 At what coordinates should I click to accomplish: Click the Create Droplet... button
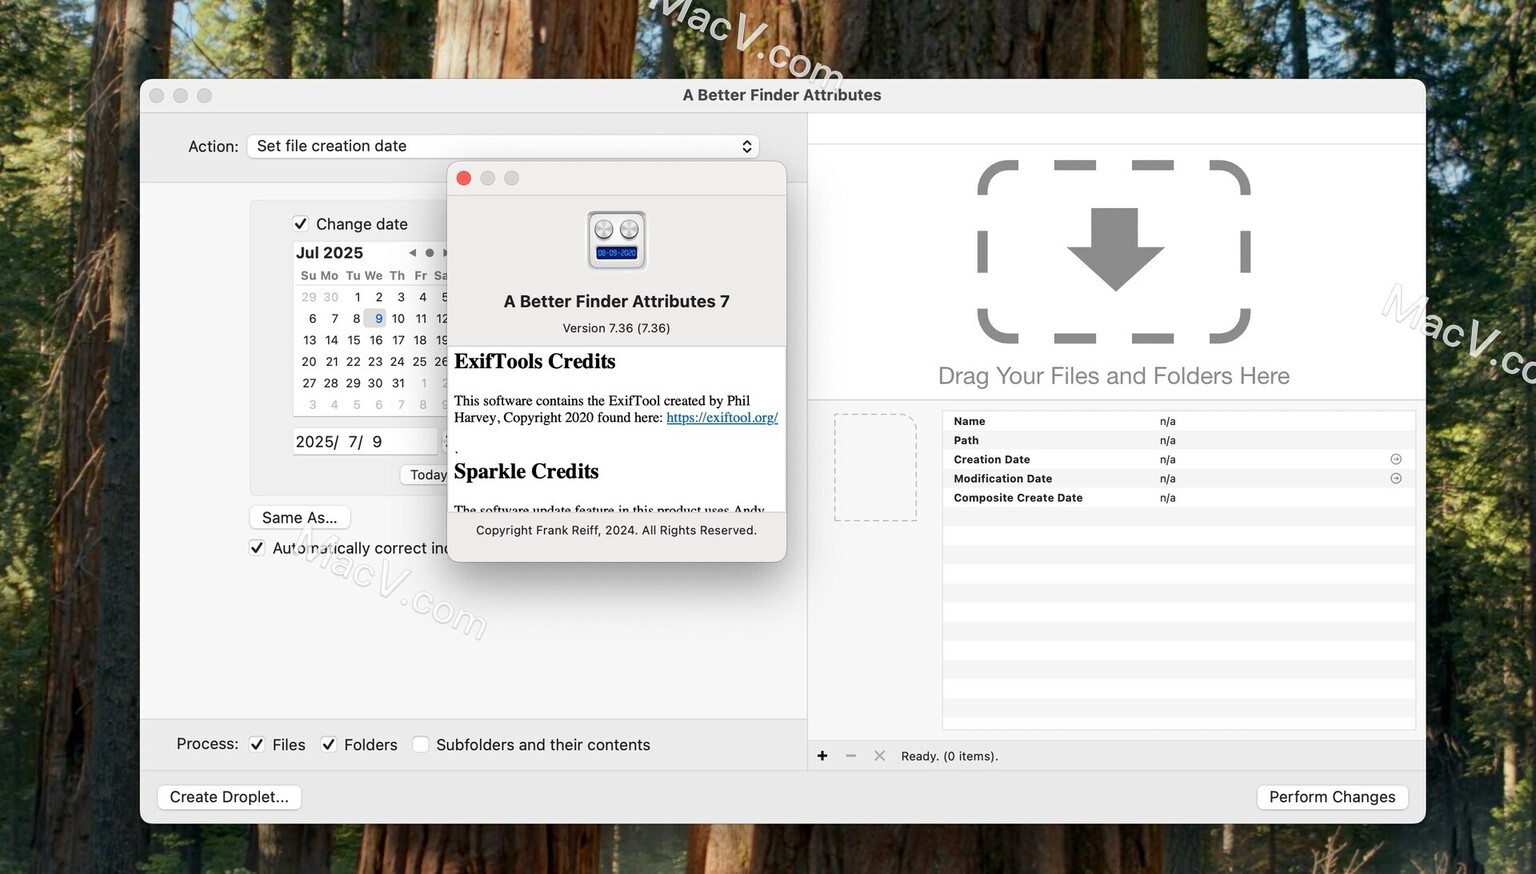pyautogui.click(x=229, y=797)
